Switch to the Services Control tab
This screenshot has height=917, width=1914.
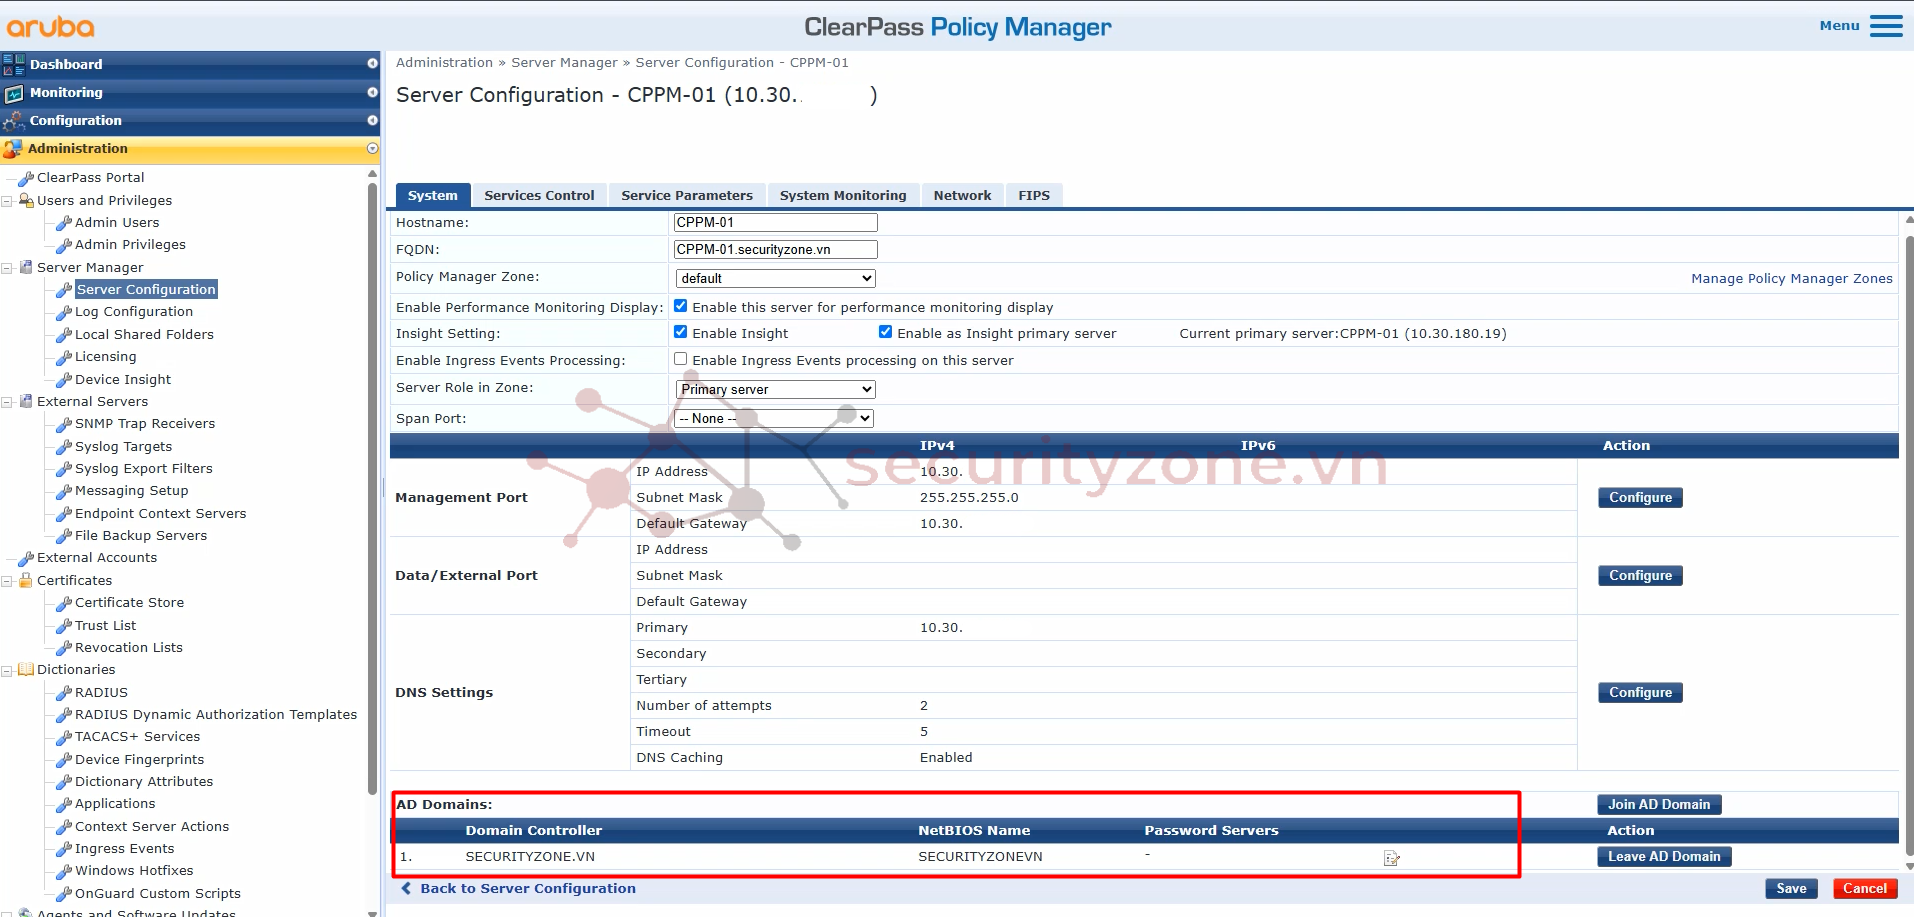click(539, 195)
